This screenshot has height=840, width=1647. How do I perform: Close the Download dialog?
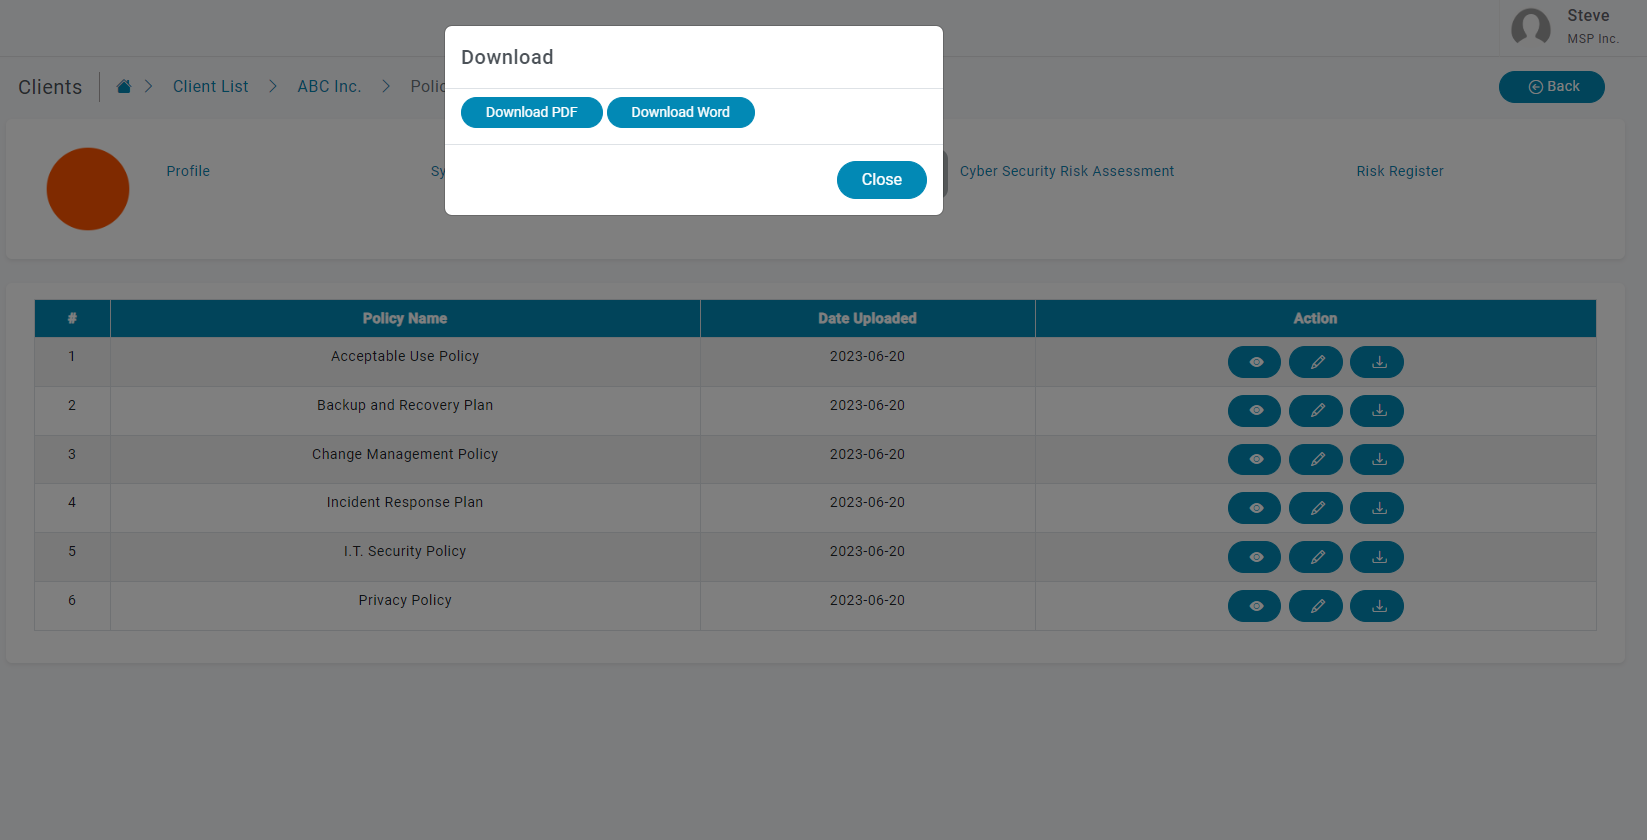coord(881,180)
